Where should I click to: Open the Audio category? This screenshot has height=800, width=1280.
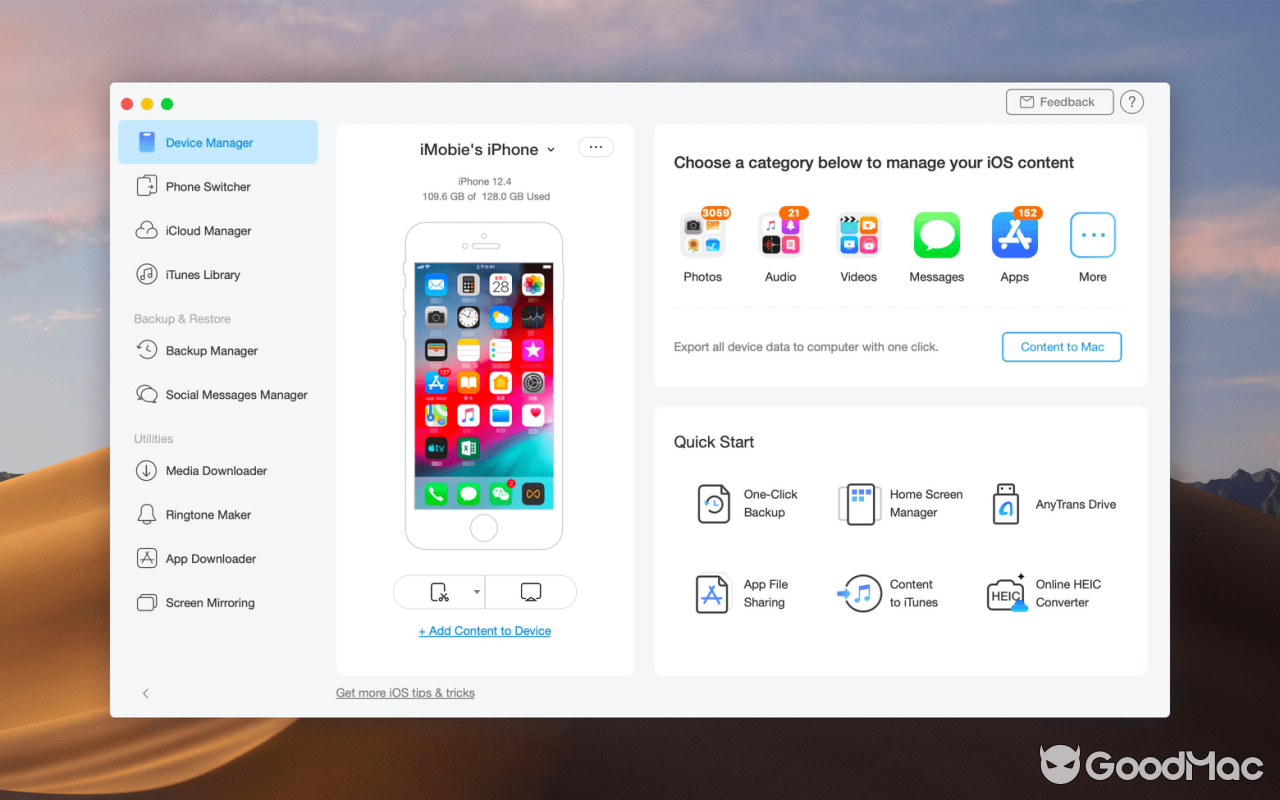coord(781,234)
